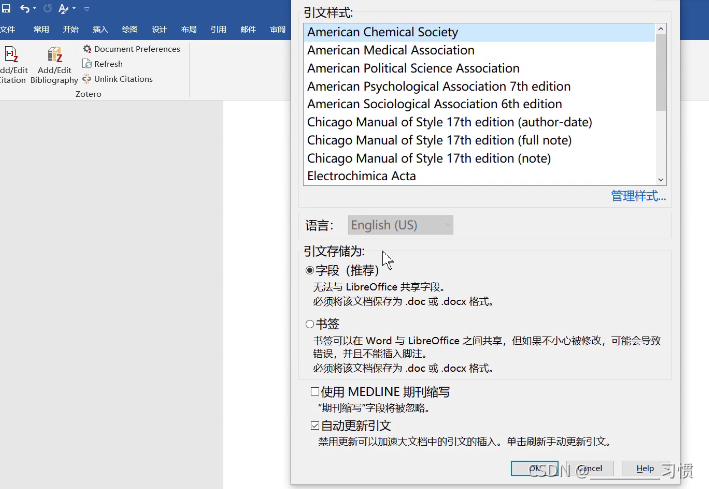This screenshot has height=489, width=709.
Task: Select Chicago Manual of Style 17th edition (author-date)
Action: [449, 122]
